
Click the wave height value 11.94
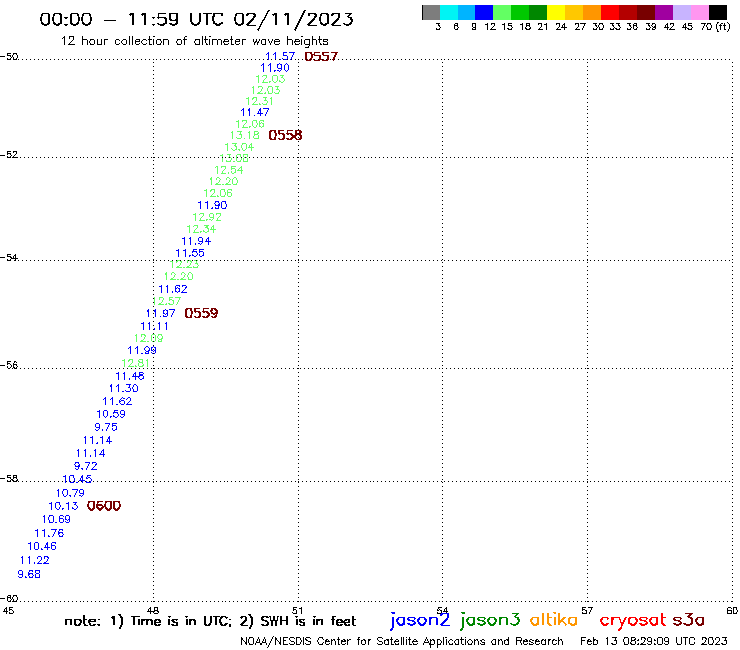click(196, 241)
